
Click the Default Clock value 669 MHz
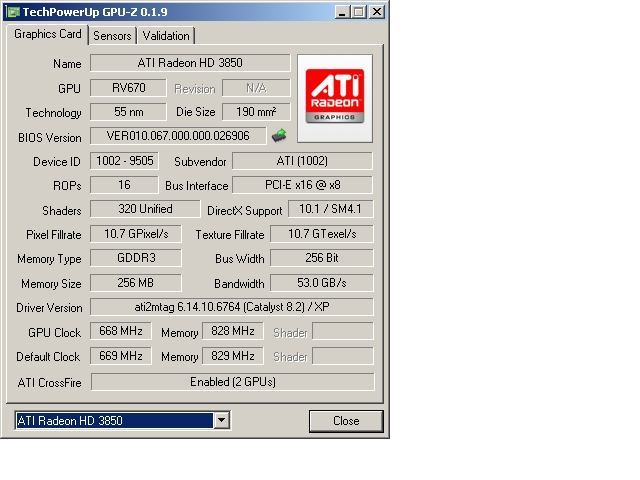click(x=120, y=356)
